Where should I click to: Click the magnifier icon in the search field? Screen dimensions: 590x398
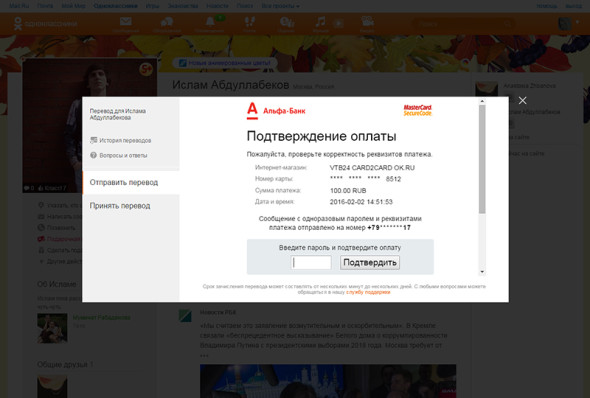(x=508, y=24)
